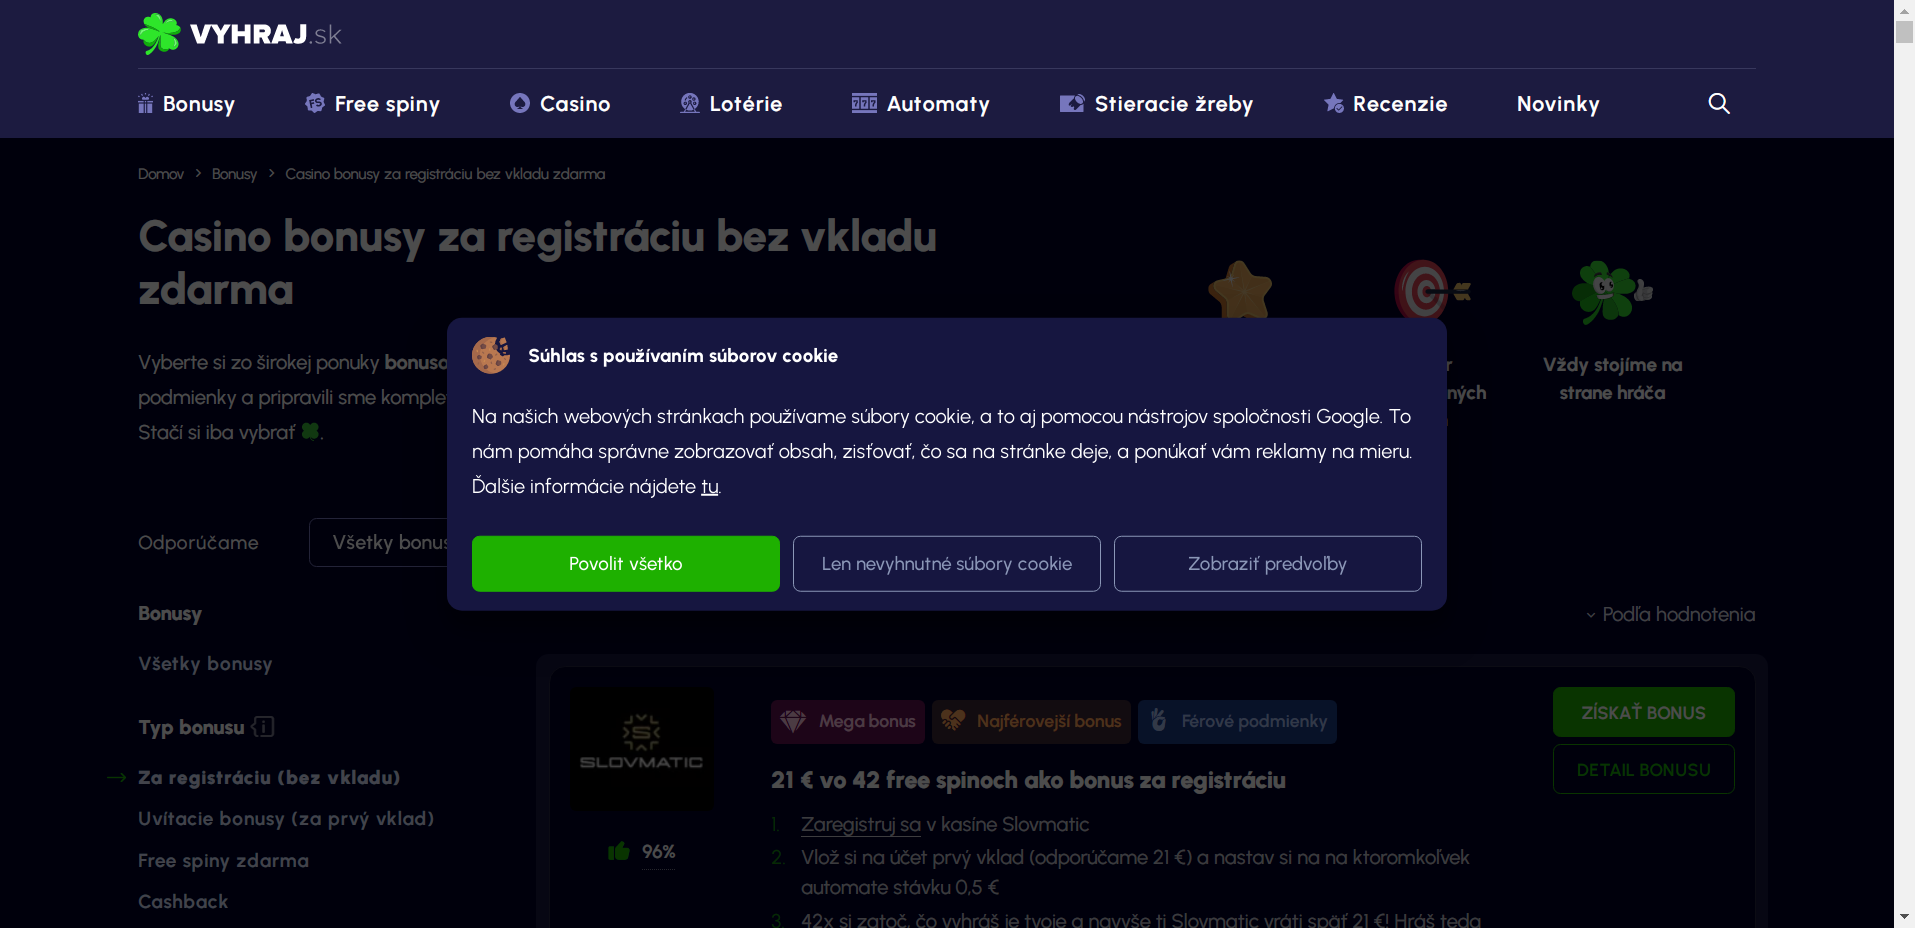Click the Férové podmienky badge icon
Image resolution: width=1915 pixels, height=928 pixels.
(x=1159, y=721)
